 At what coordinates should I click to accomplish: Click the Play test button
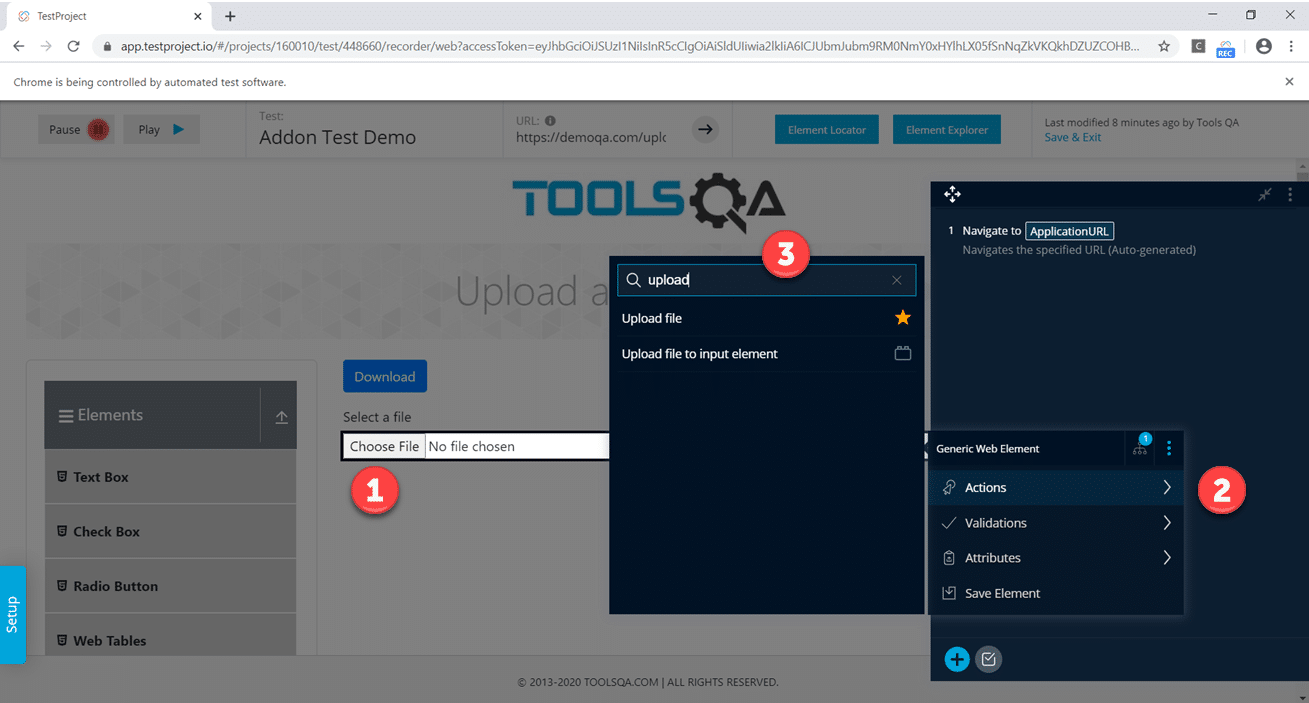tap(161, 129)
